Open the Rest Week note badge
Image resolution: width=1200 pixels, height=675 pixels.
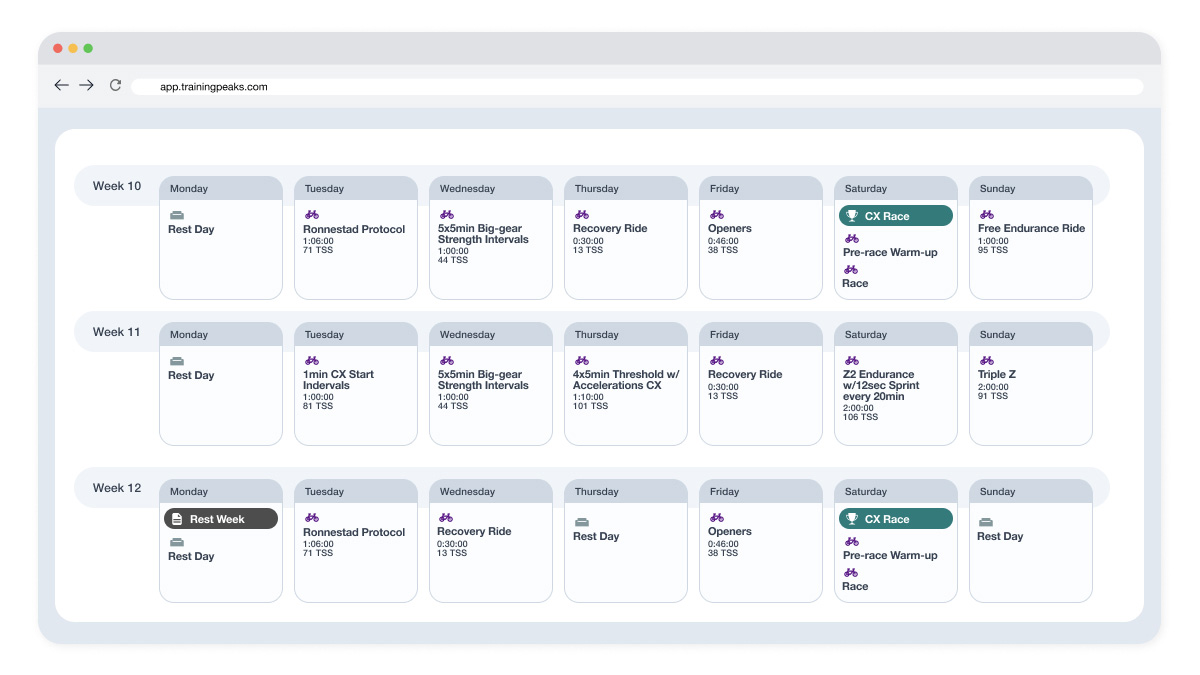[x=221, y=519]
